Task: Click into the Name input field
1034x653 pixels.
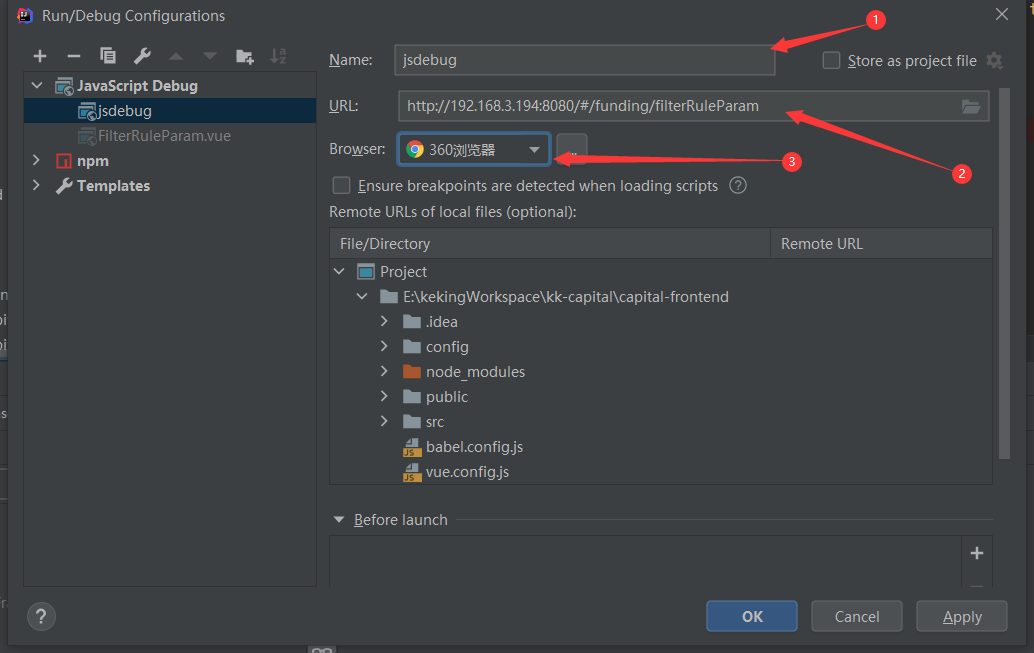Action: (x=584, y=60)
